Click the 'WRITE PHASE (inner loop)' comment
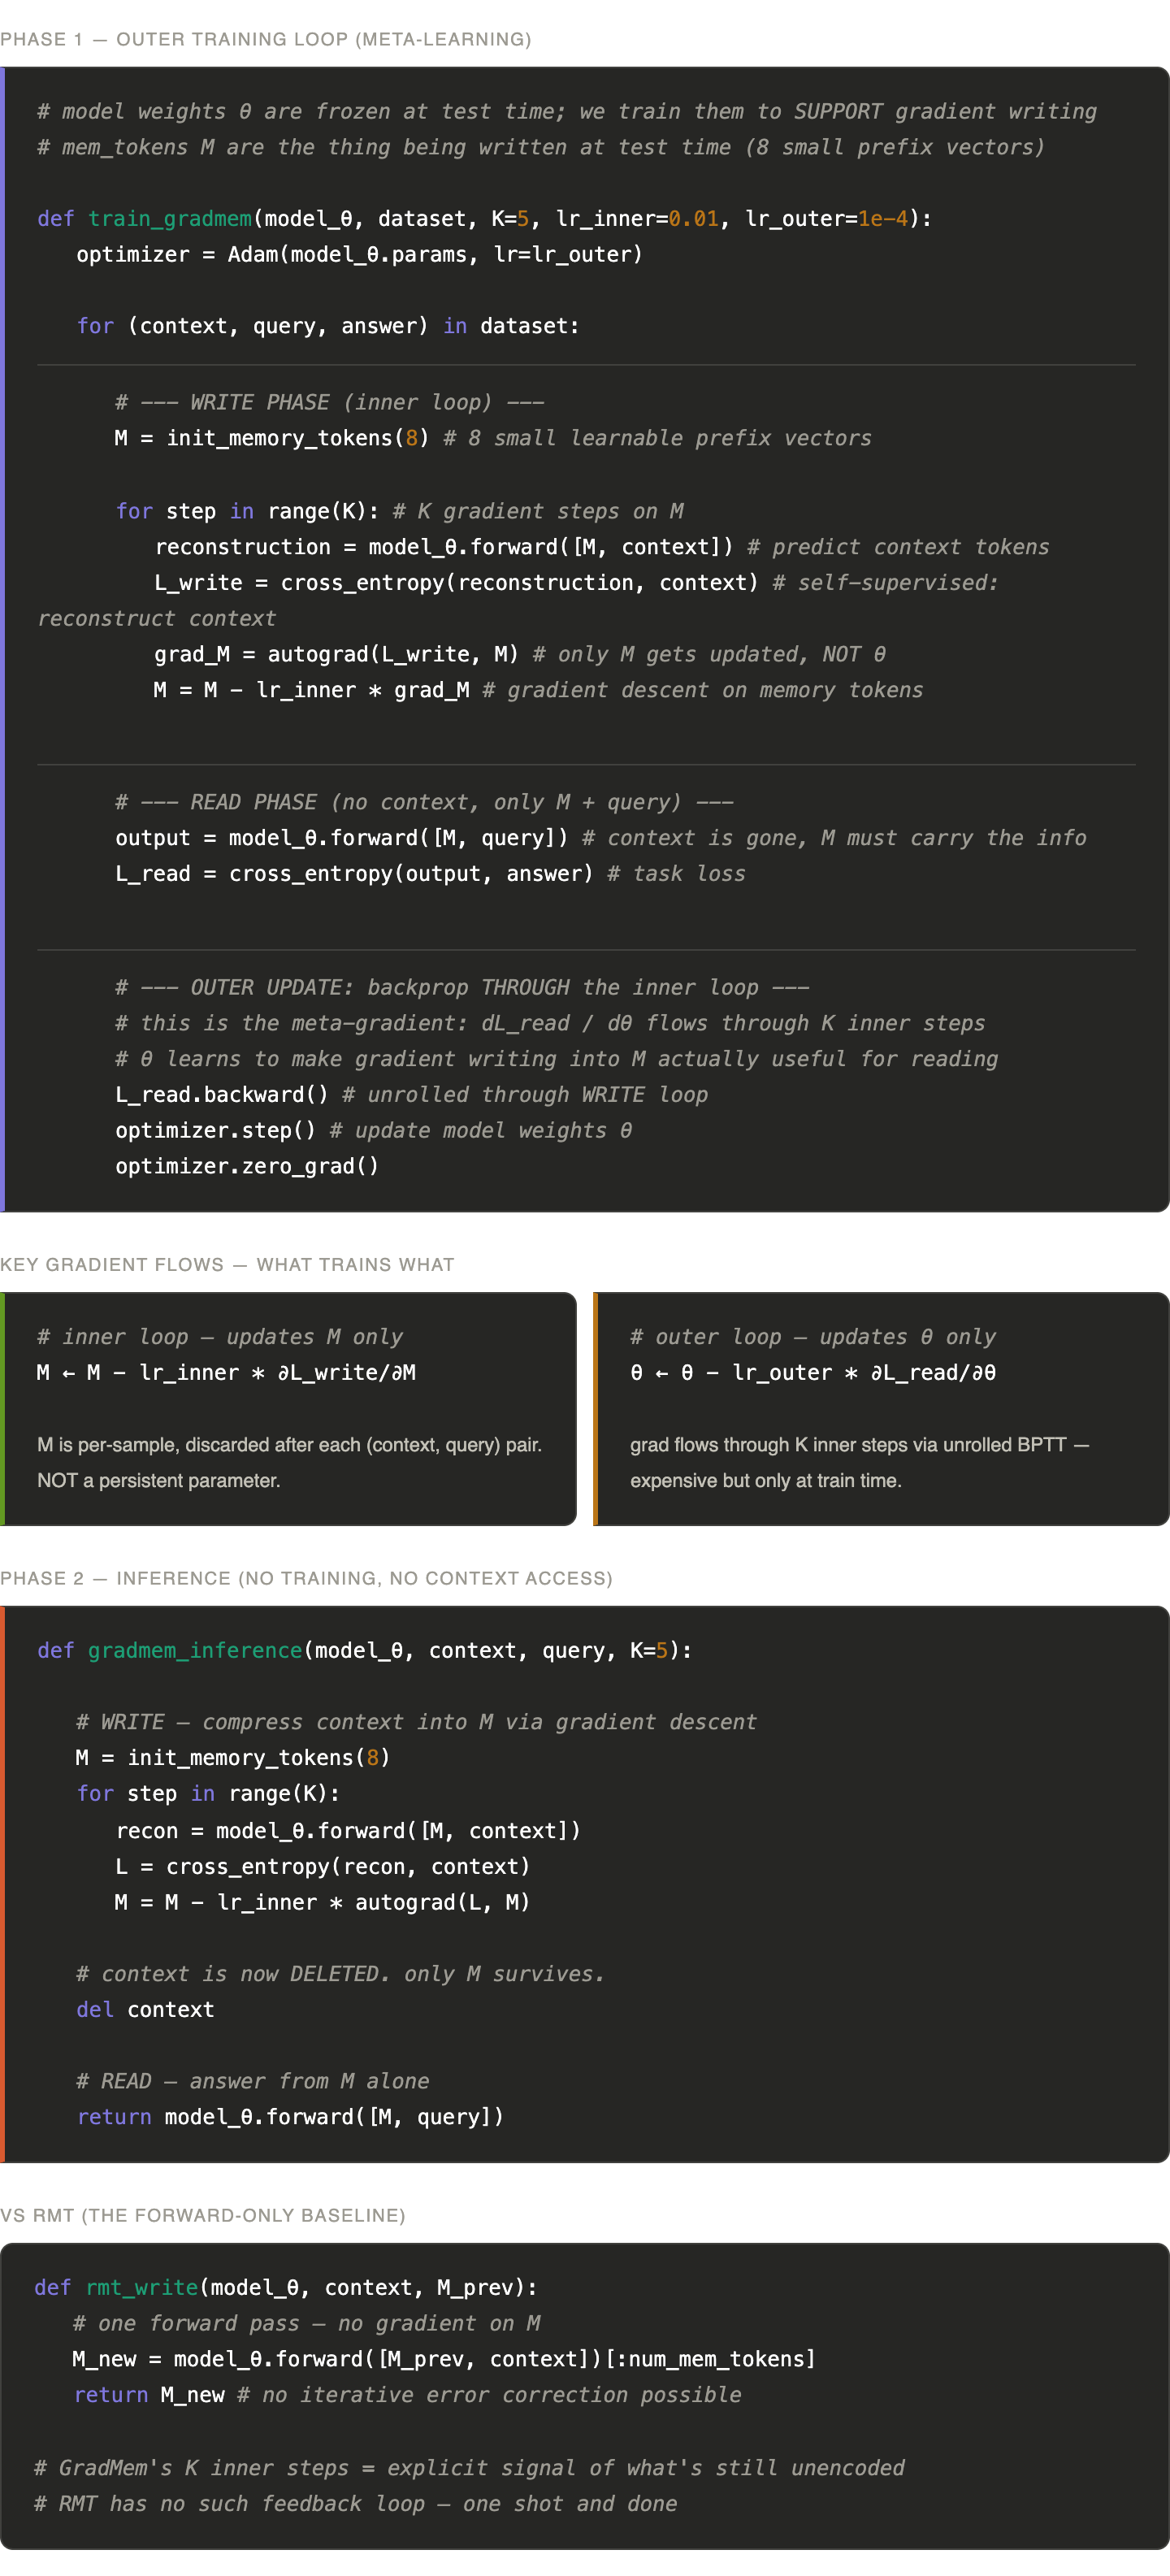Image resolution: width=1170 pixels, height=2576 pixels. point(330,402)
